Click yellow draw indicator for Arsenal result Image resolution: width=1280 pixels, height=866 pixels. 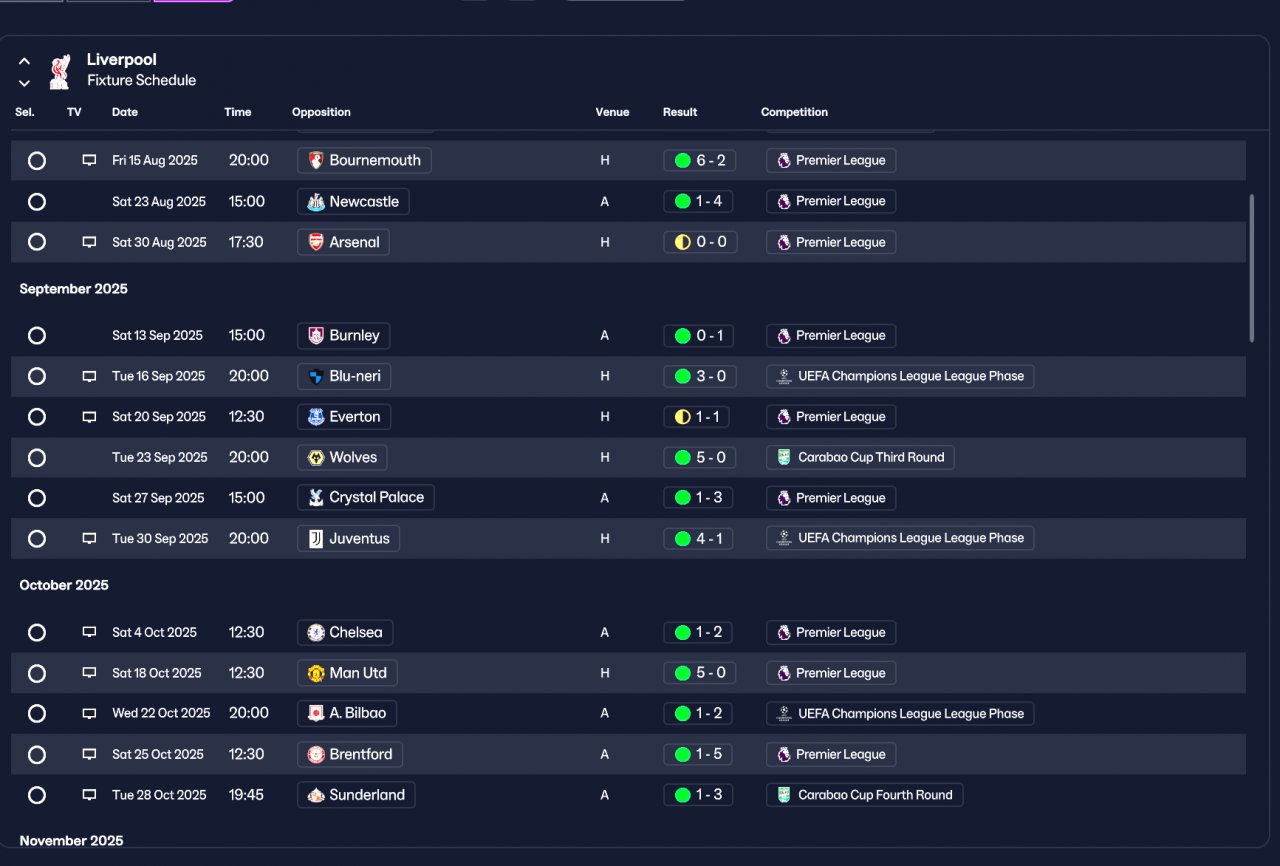[x=683, y=242]
